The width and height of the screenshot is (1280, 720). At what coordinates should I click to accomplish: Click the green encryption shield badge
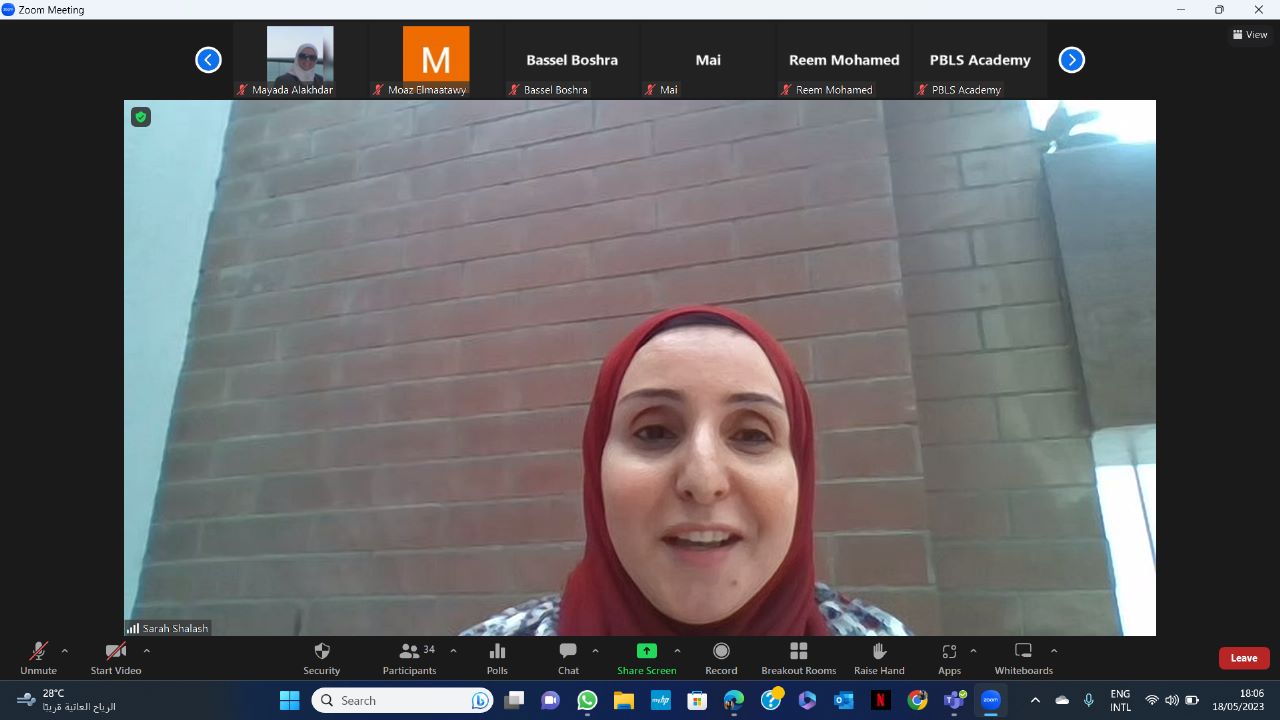(141, 117)
